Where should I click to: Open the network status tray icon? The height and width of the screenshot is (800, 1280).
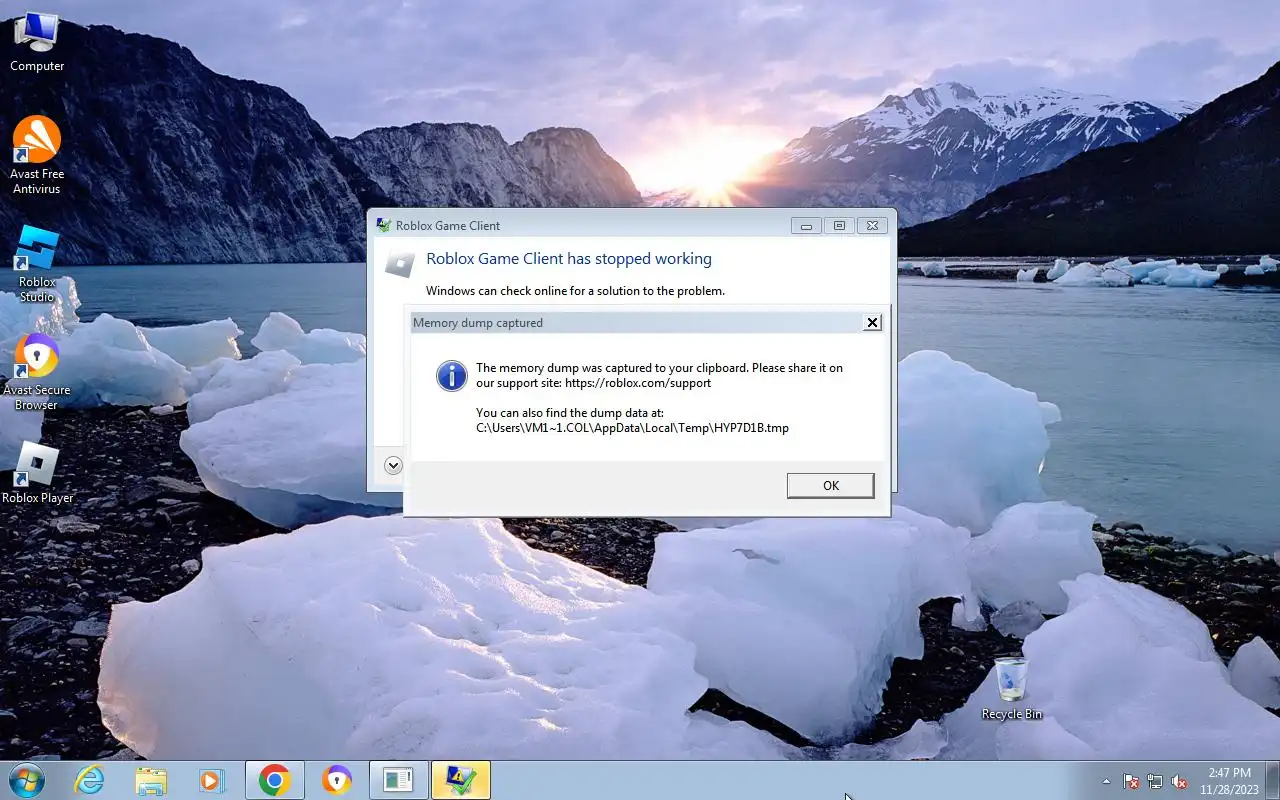(1155, 781)
